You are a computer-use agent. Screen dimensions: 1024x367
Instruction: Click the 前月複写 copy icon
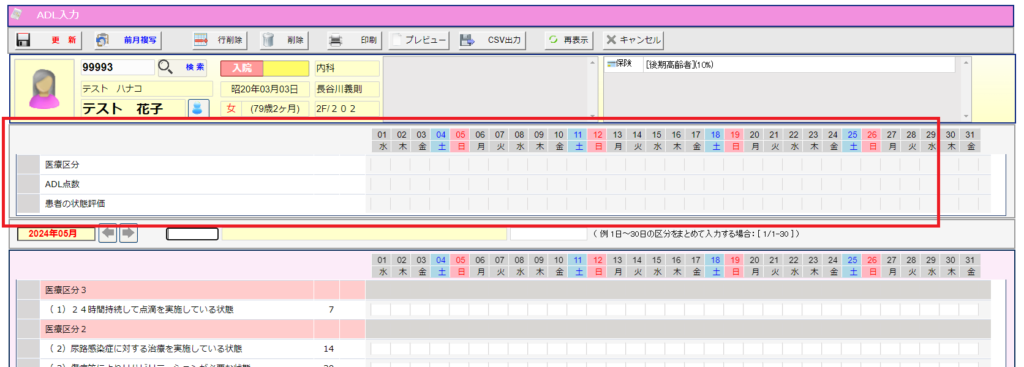coord(104,40)
